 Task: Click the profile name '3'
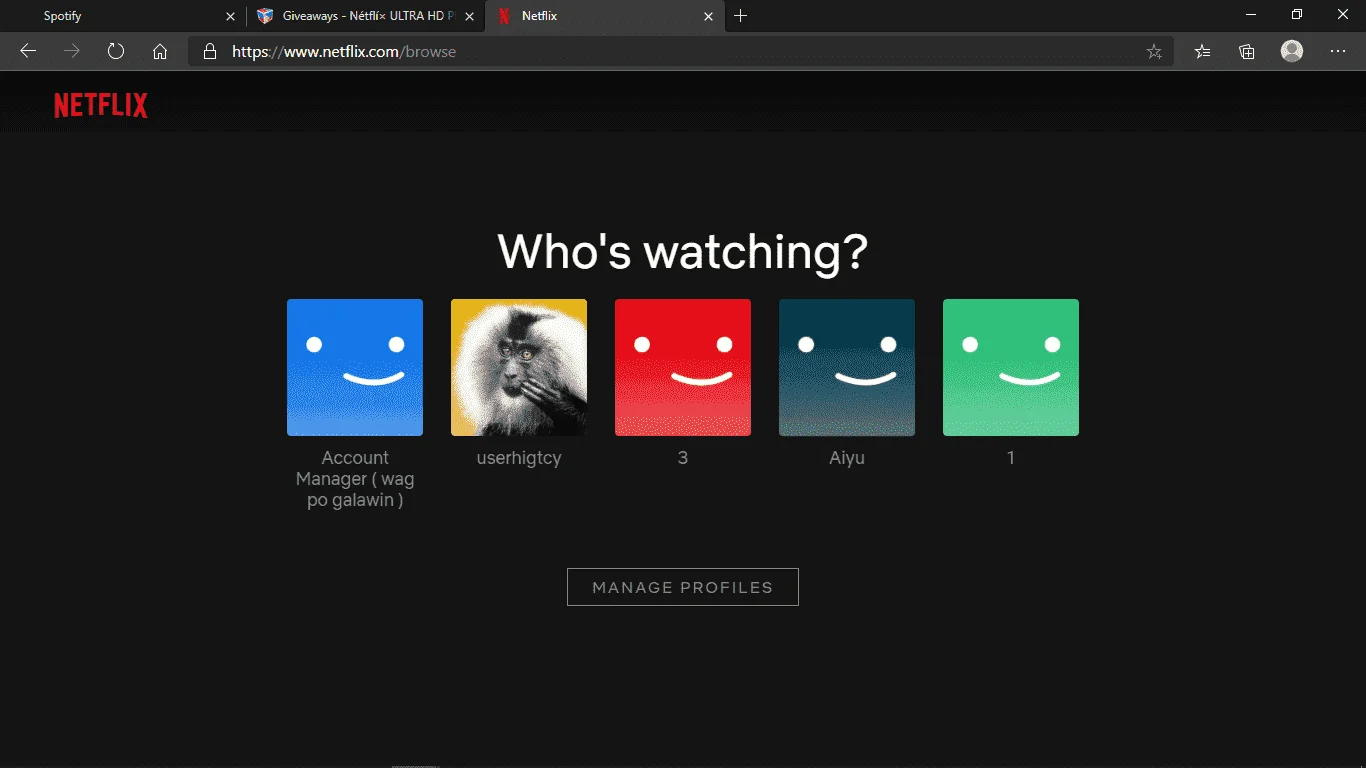click(683, 458)
